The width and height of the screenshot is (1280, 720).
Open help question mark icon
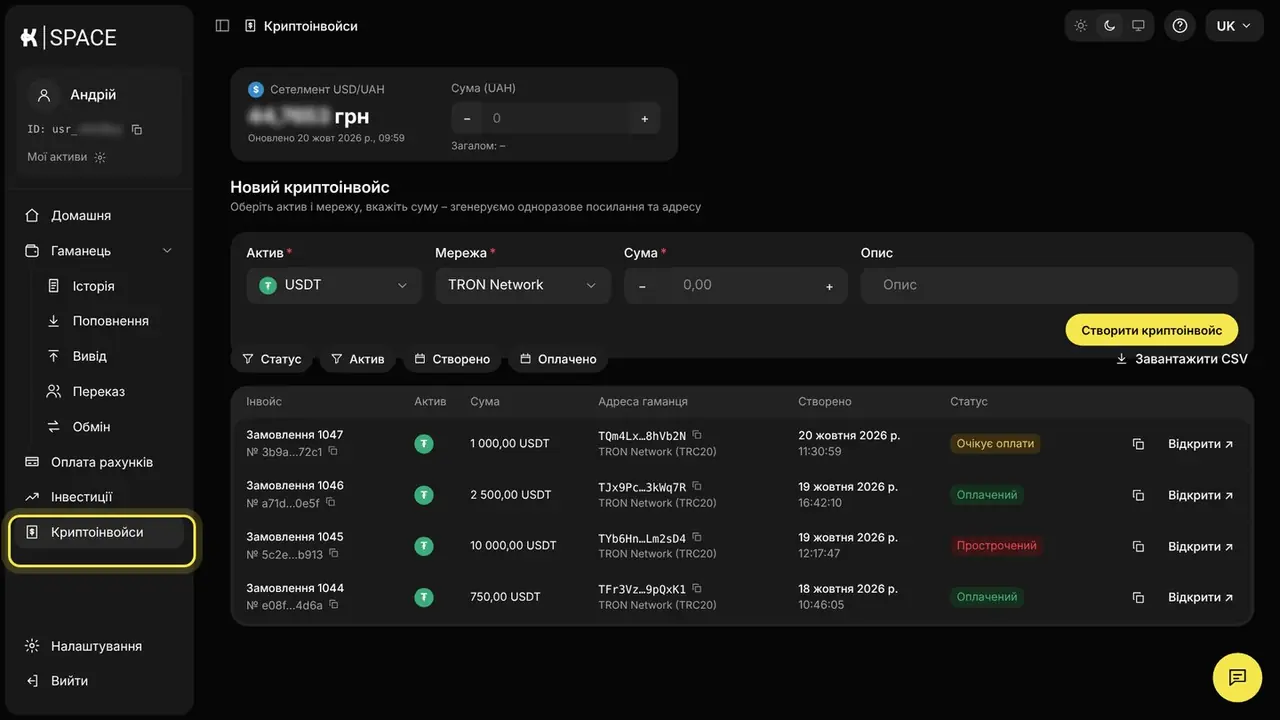tap(1180, 26)
